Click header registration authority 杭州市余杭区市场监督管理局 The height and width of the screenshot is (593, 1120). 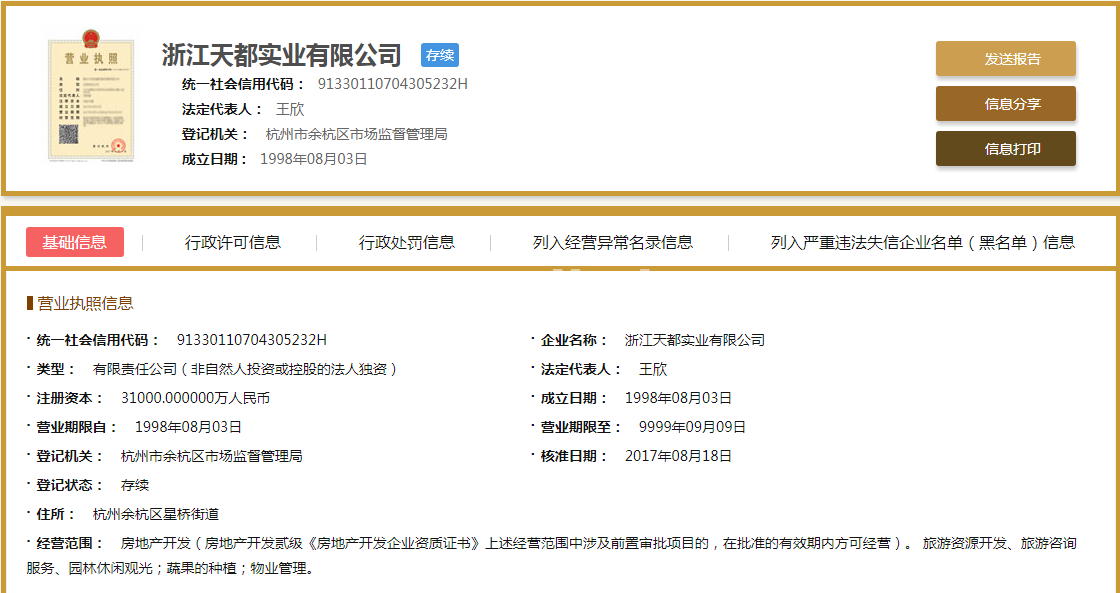click(x=356, y=134)
